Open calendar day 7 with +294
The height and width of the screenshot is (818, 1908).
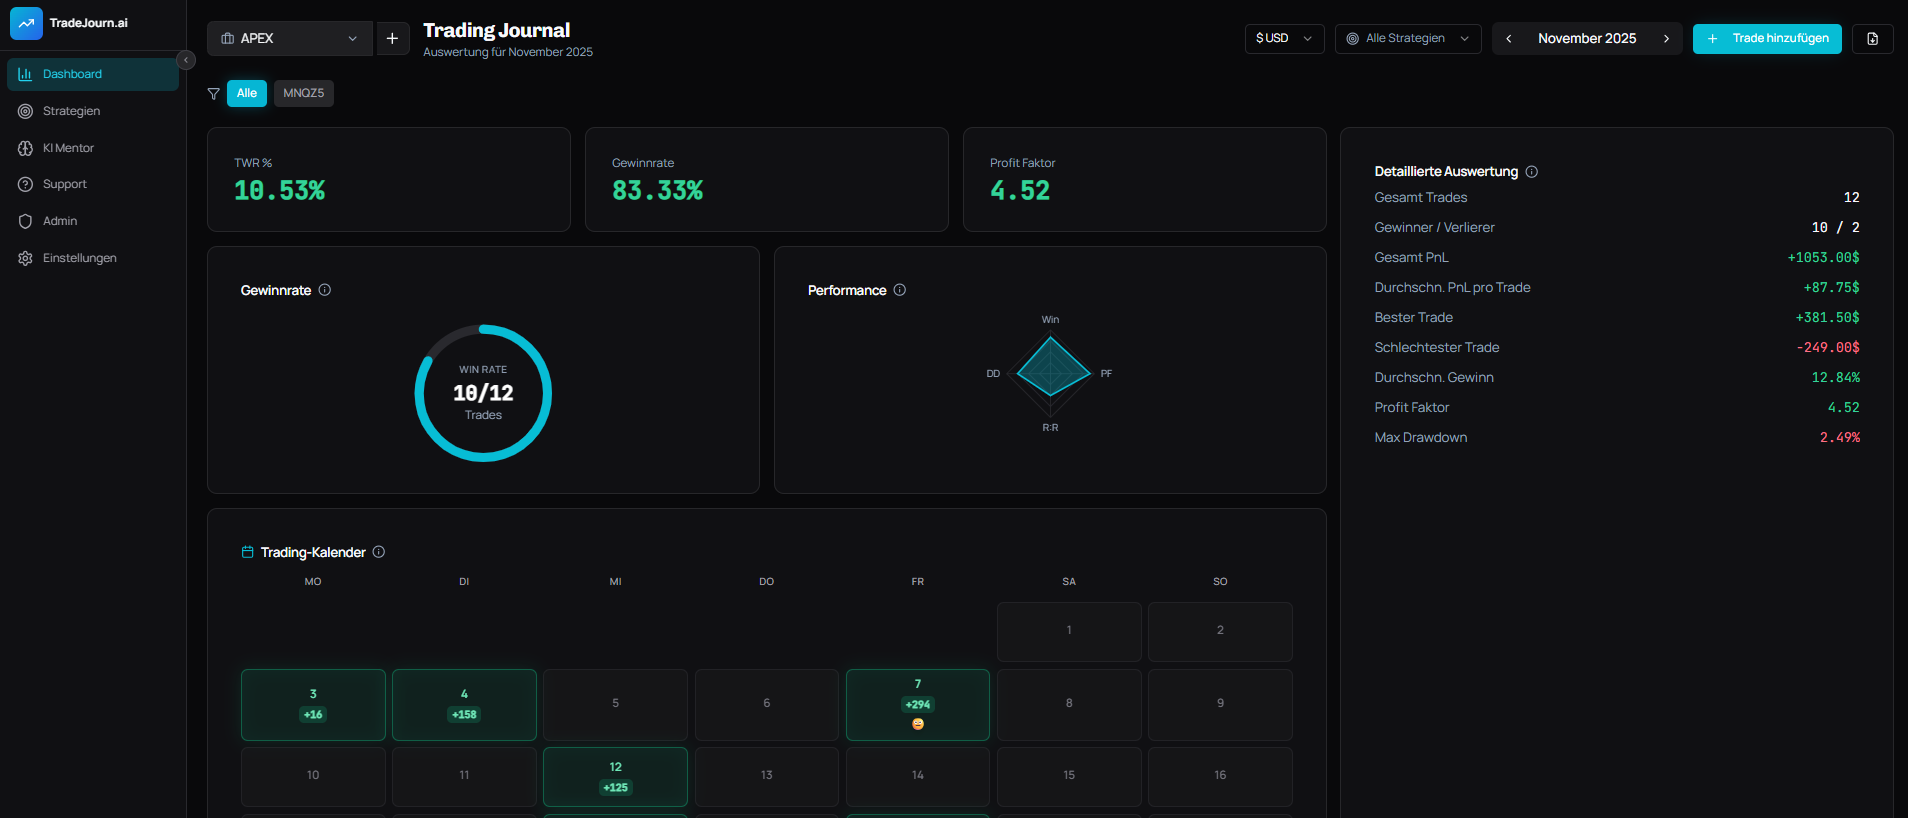click(x=918, y=705)
